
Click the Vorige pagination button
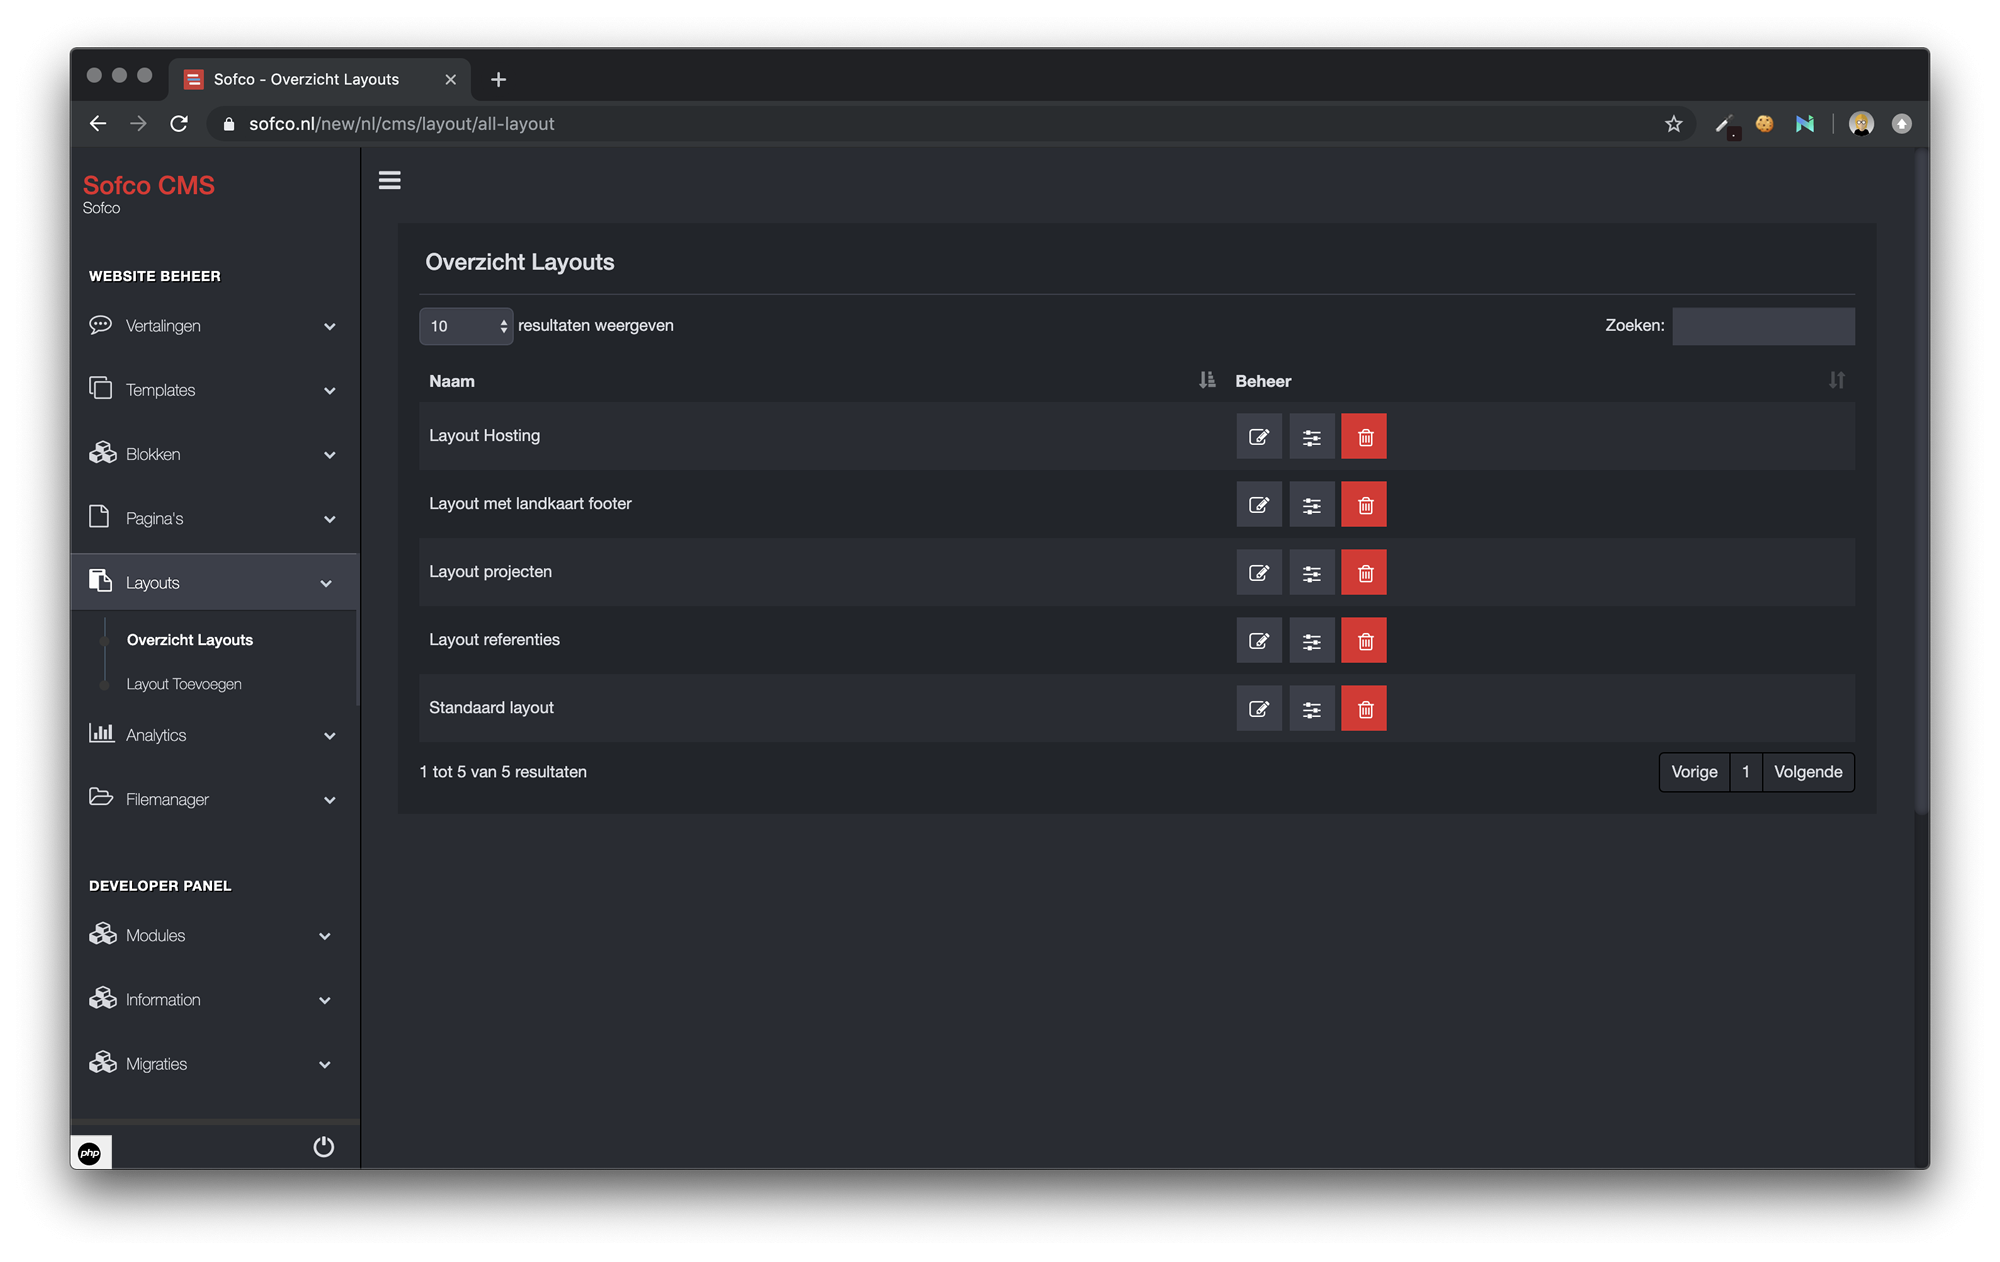pyautogui.click(x=1694, y=772)
